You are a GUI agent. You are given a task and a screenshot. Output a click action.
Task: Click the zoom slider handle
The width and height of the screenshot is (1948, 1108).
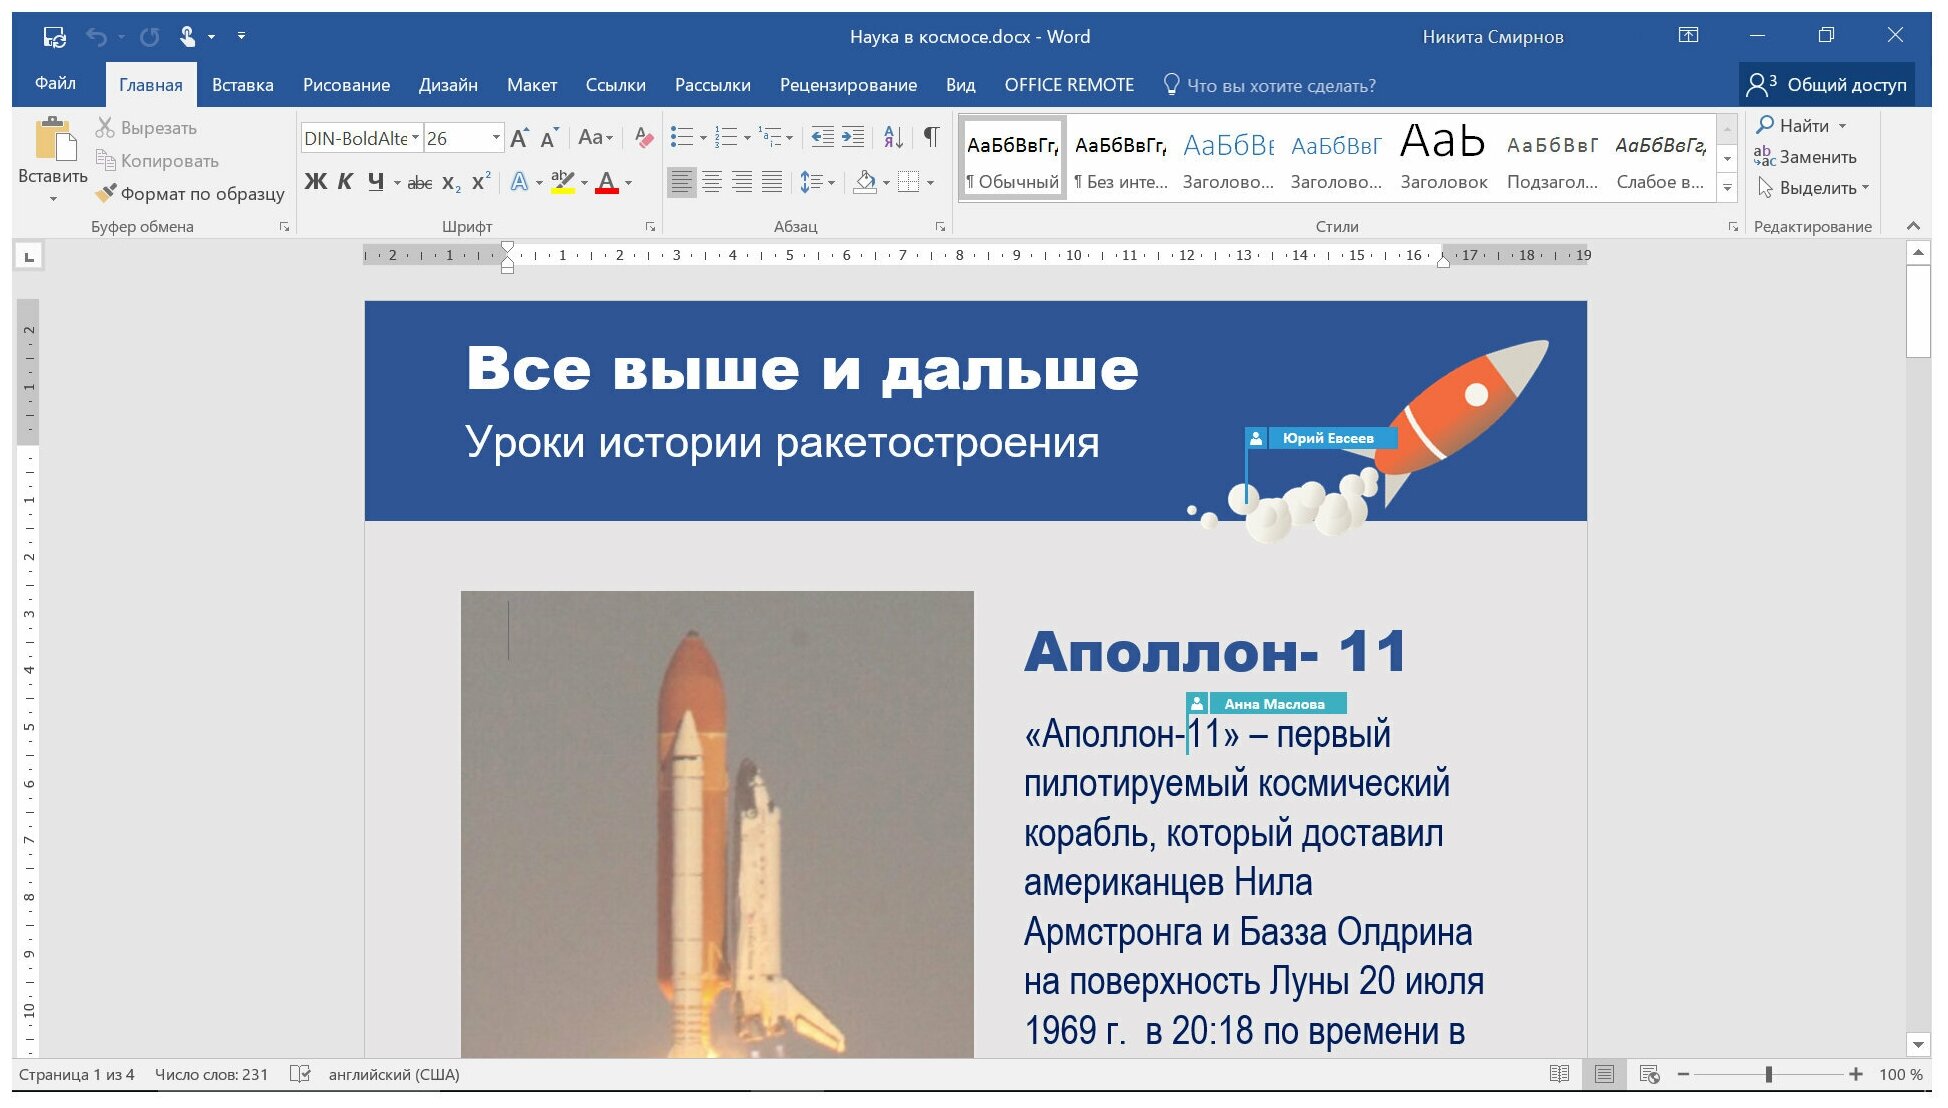coord(1768,1074)
